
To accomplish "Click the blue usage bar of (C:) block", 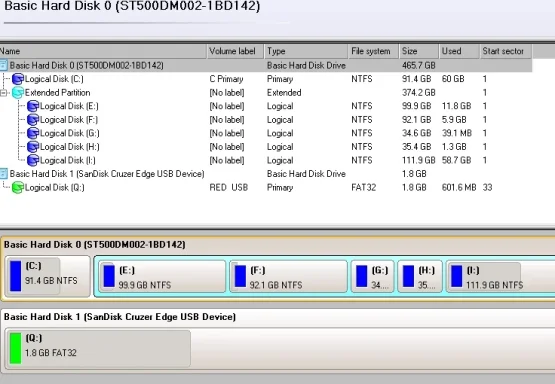I will point(16,276).
